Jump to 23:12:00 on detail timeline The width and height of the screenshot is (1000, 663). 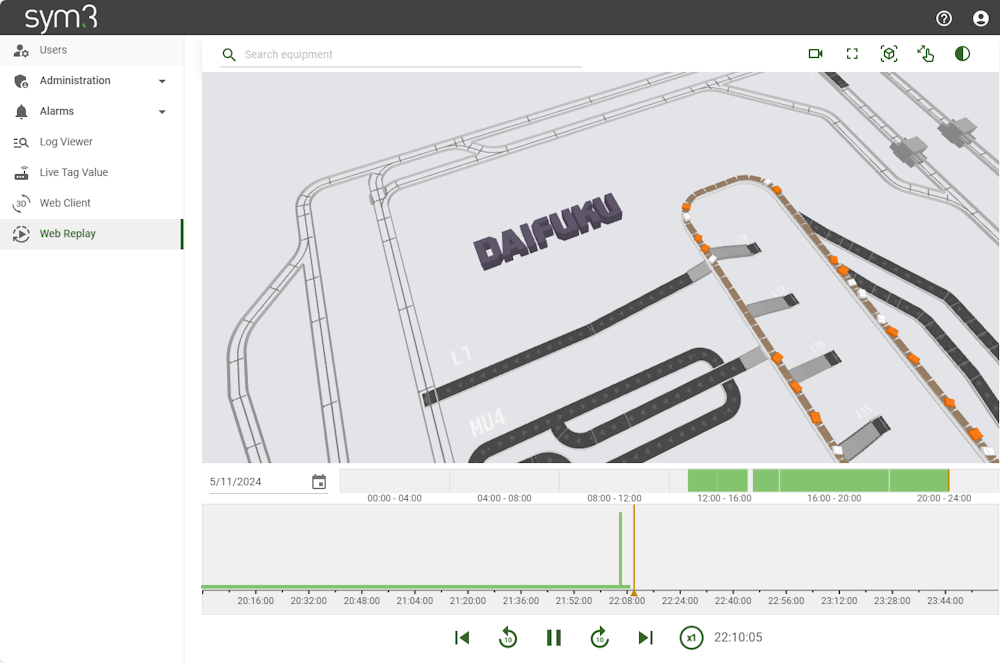click(839, 601)
